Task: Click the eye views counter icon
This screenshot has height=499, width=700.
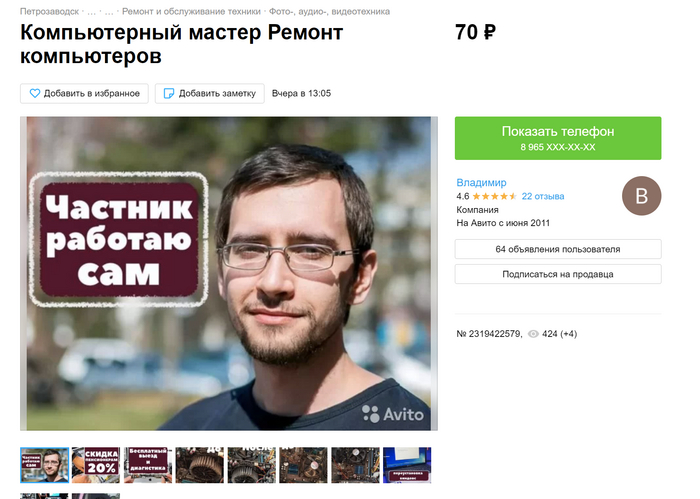Action: (533, 334)
